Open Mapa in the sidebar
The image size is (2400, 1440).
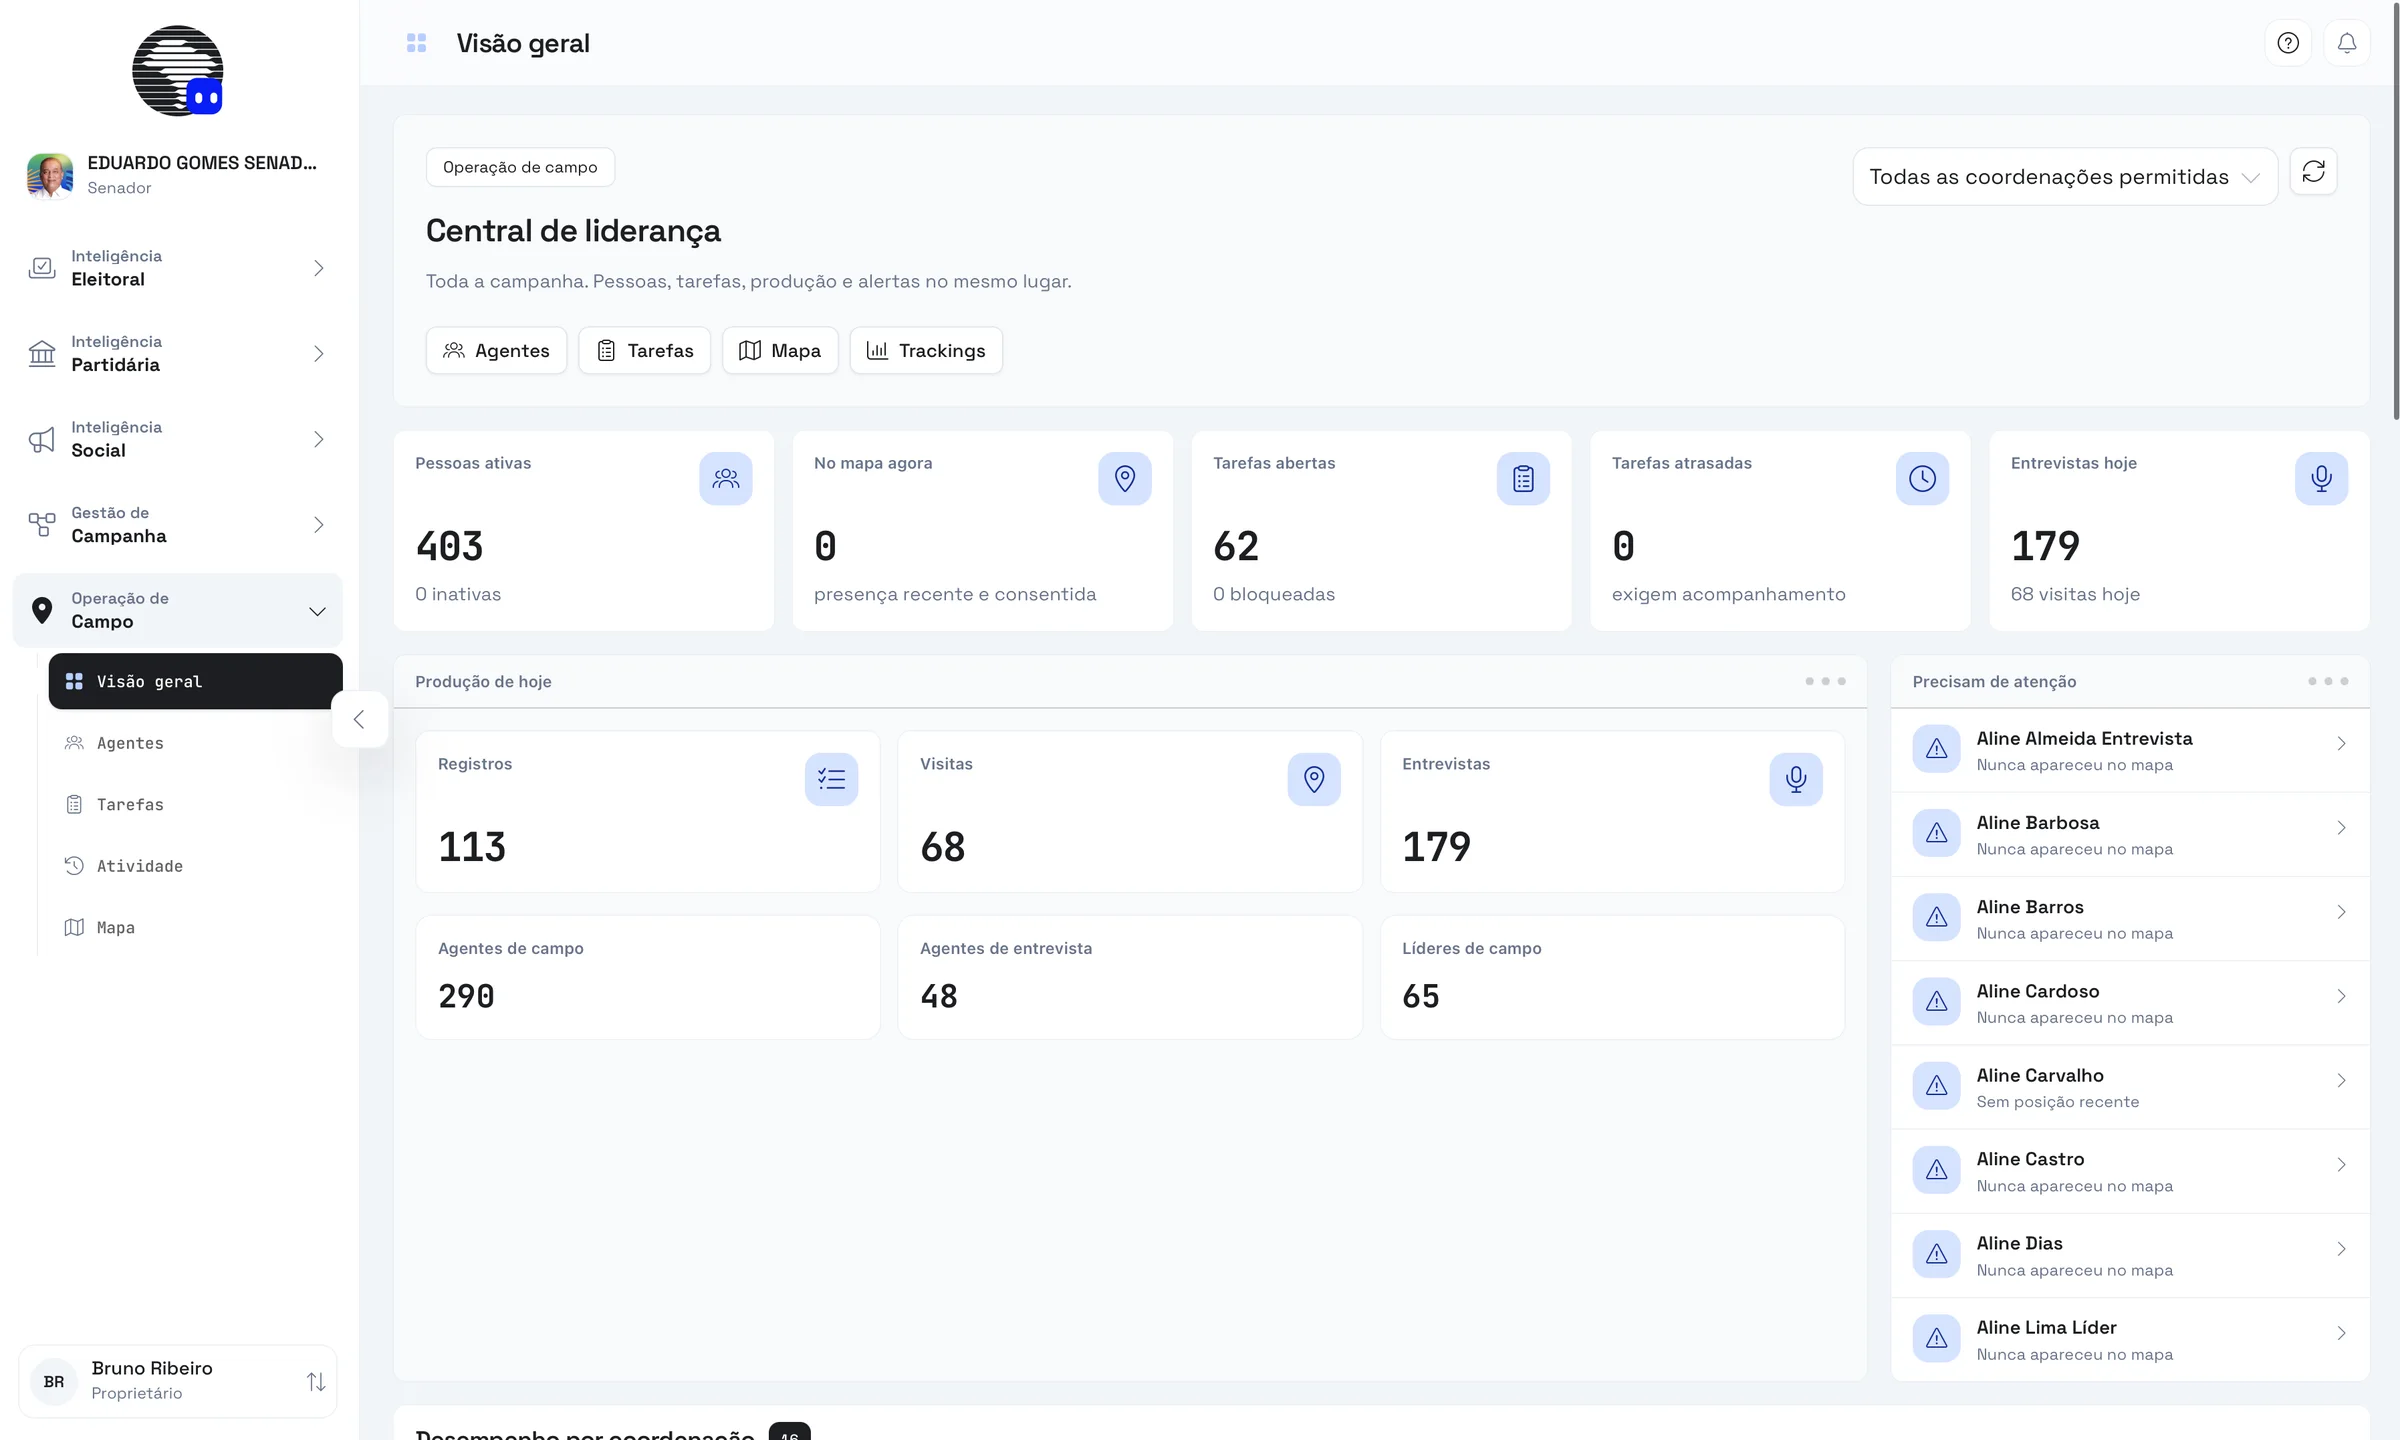point(195,928)
